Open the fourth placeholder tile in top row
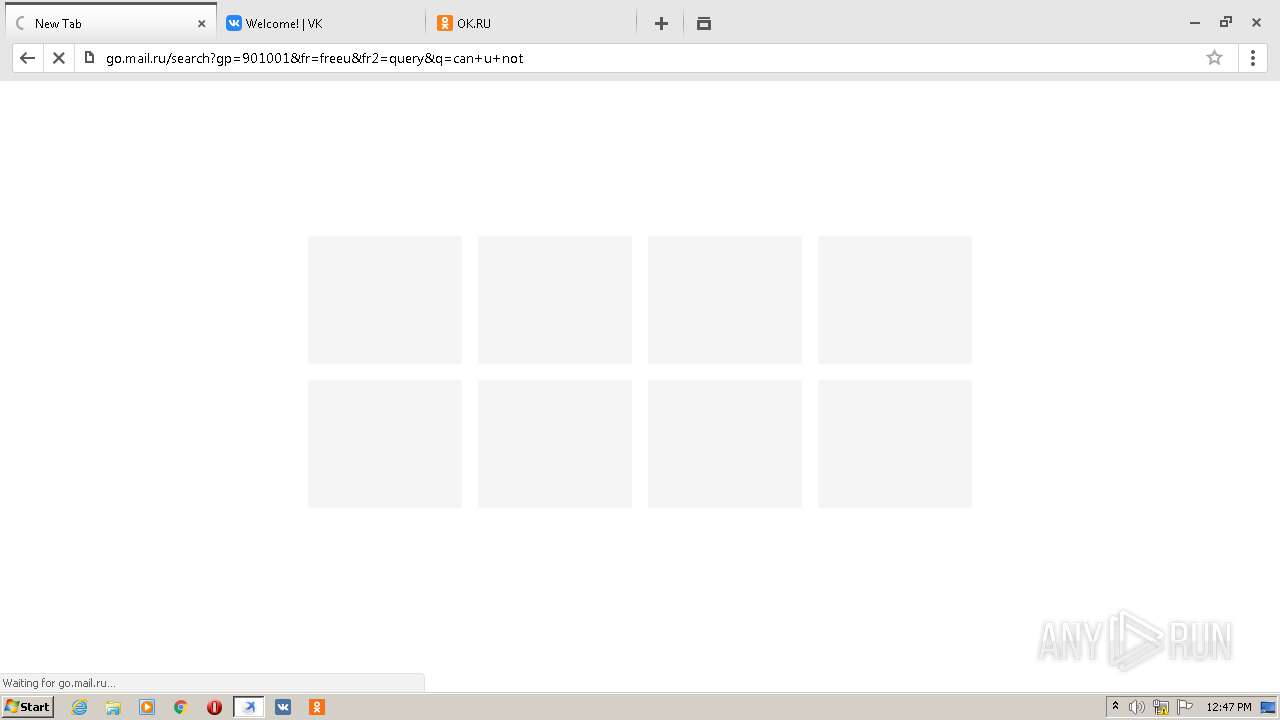1280x720 pixels. click(895, 300)
